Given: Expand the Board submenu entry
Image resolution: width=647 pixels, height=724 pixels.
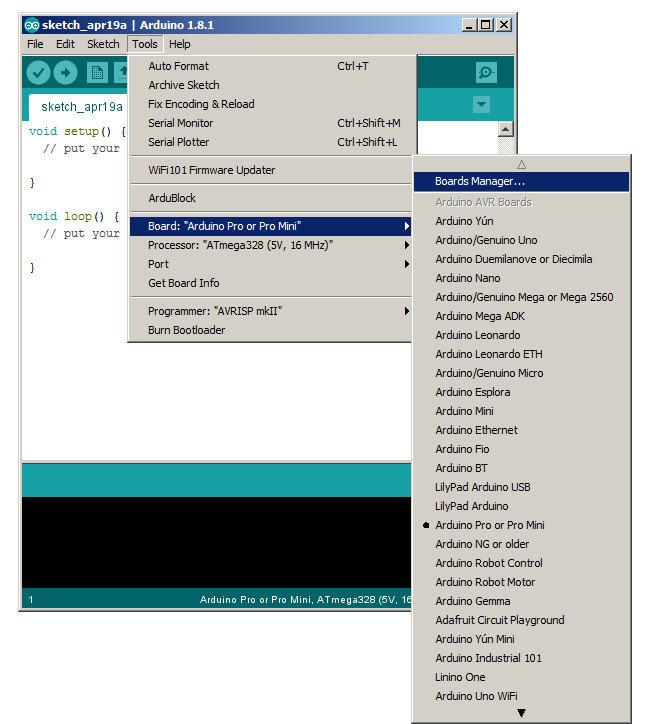Looking at the screenshot, I should coord(271,226).
